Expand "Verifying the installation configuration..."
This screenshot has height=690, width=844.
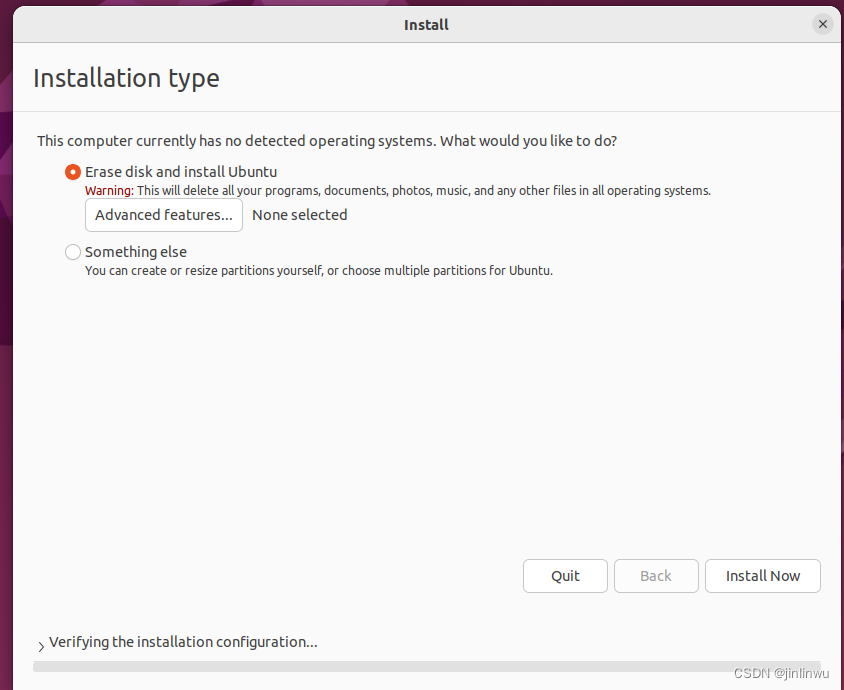point(184,642)
